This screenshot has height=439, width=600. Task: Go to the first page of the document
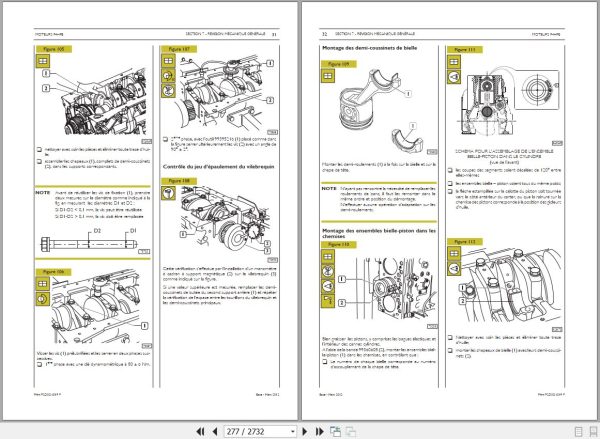(200, 431)
